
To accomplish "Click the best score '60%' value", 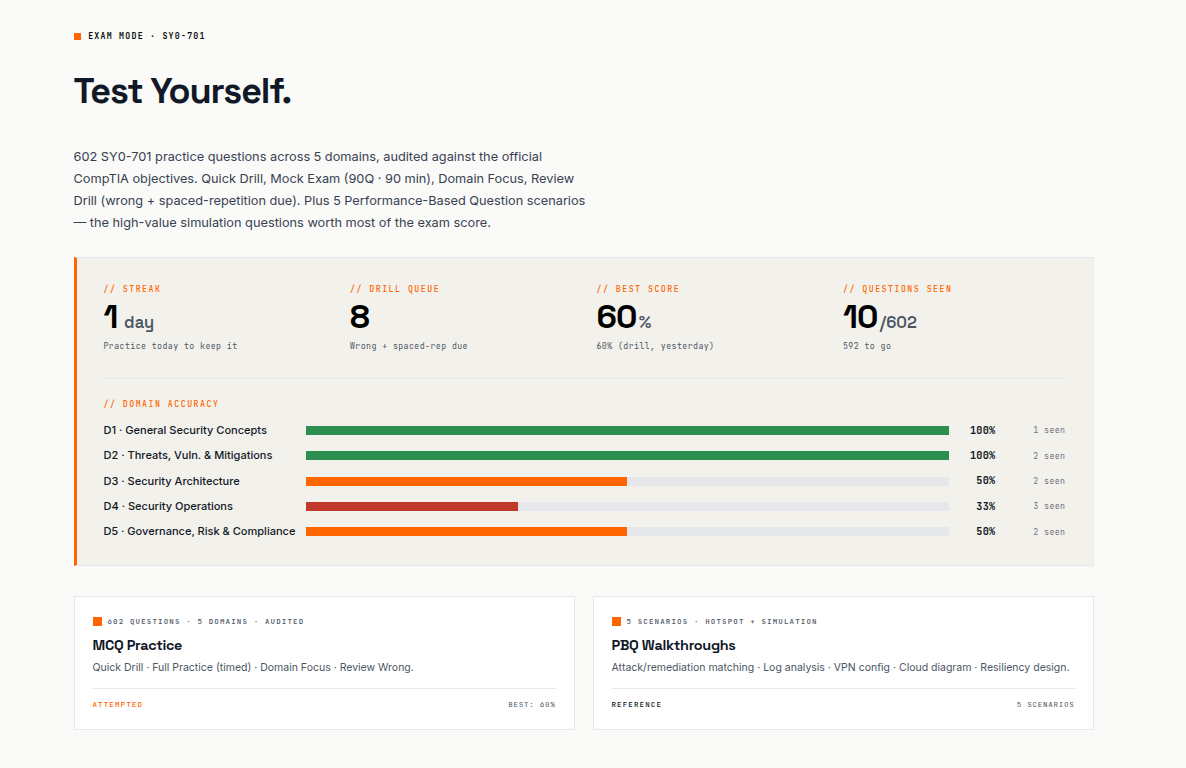I will [624, 318].
